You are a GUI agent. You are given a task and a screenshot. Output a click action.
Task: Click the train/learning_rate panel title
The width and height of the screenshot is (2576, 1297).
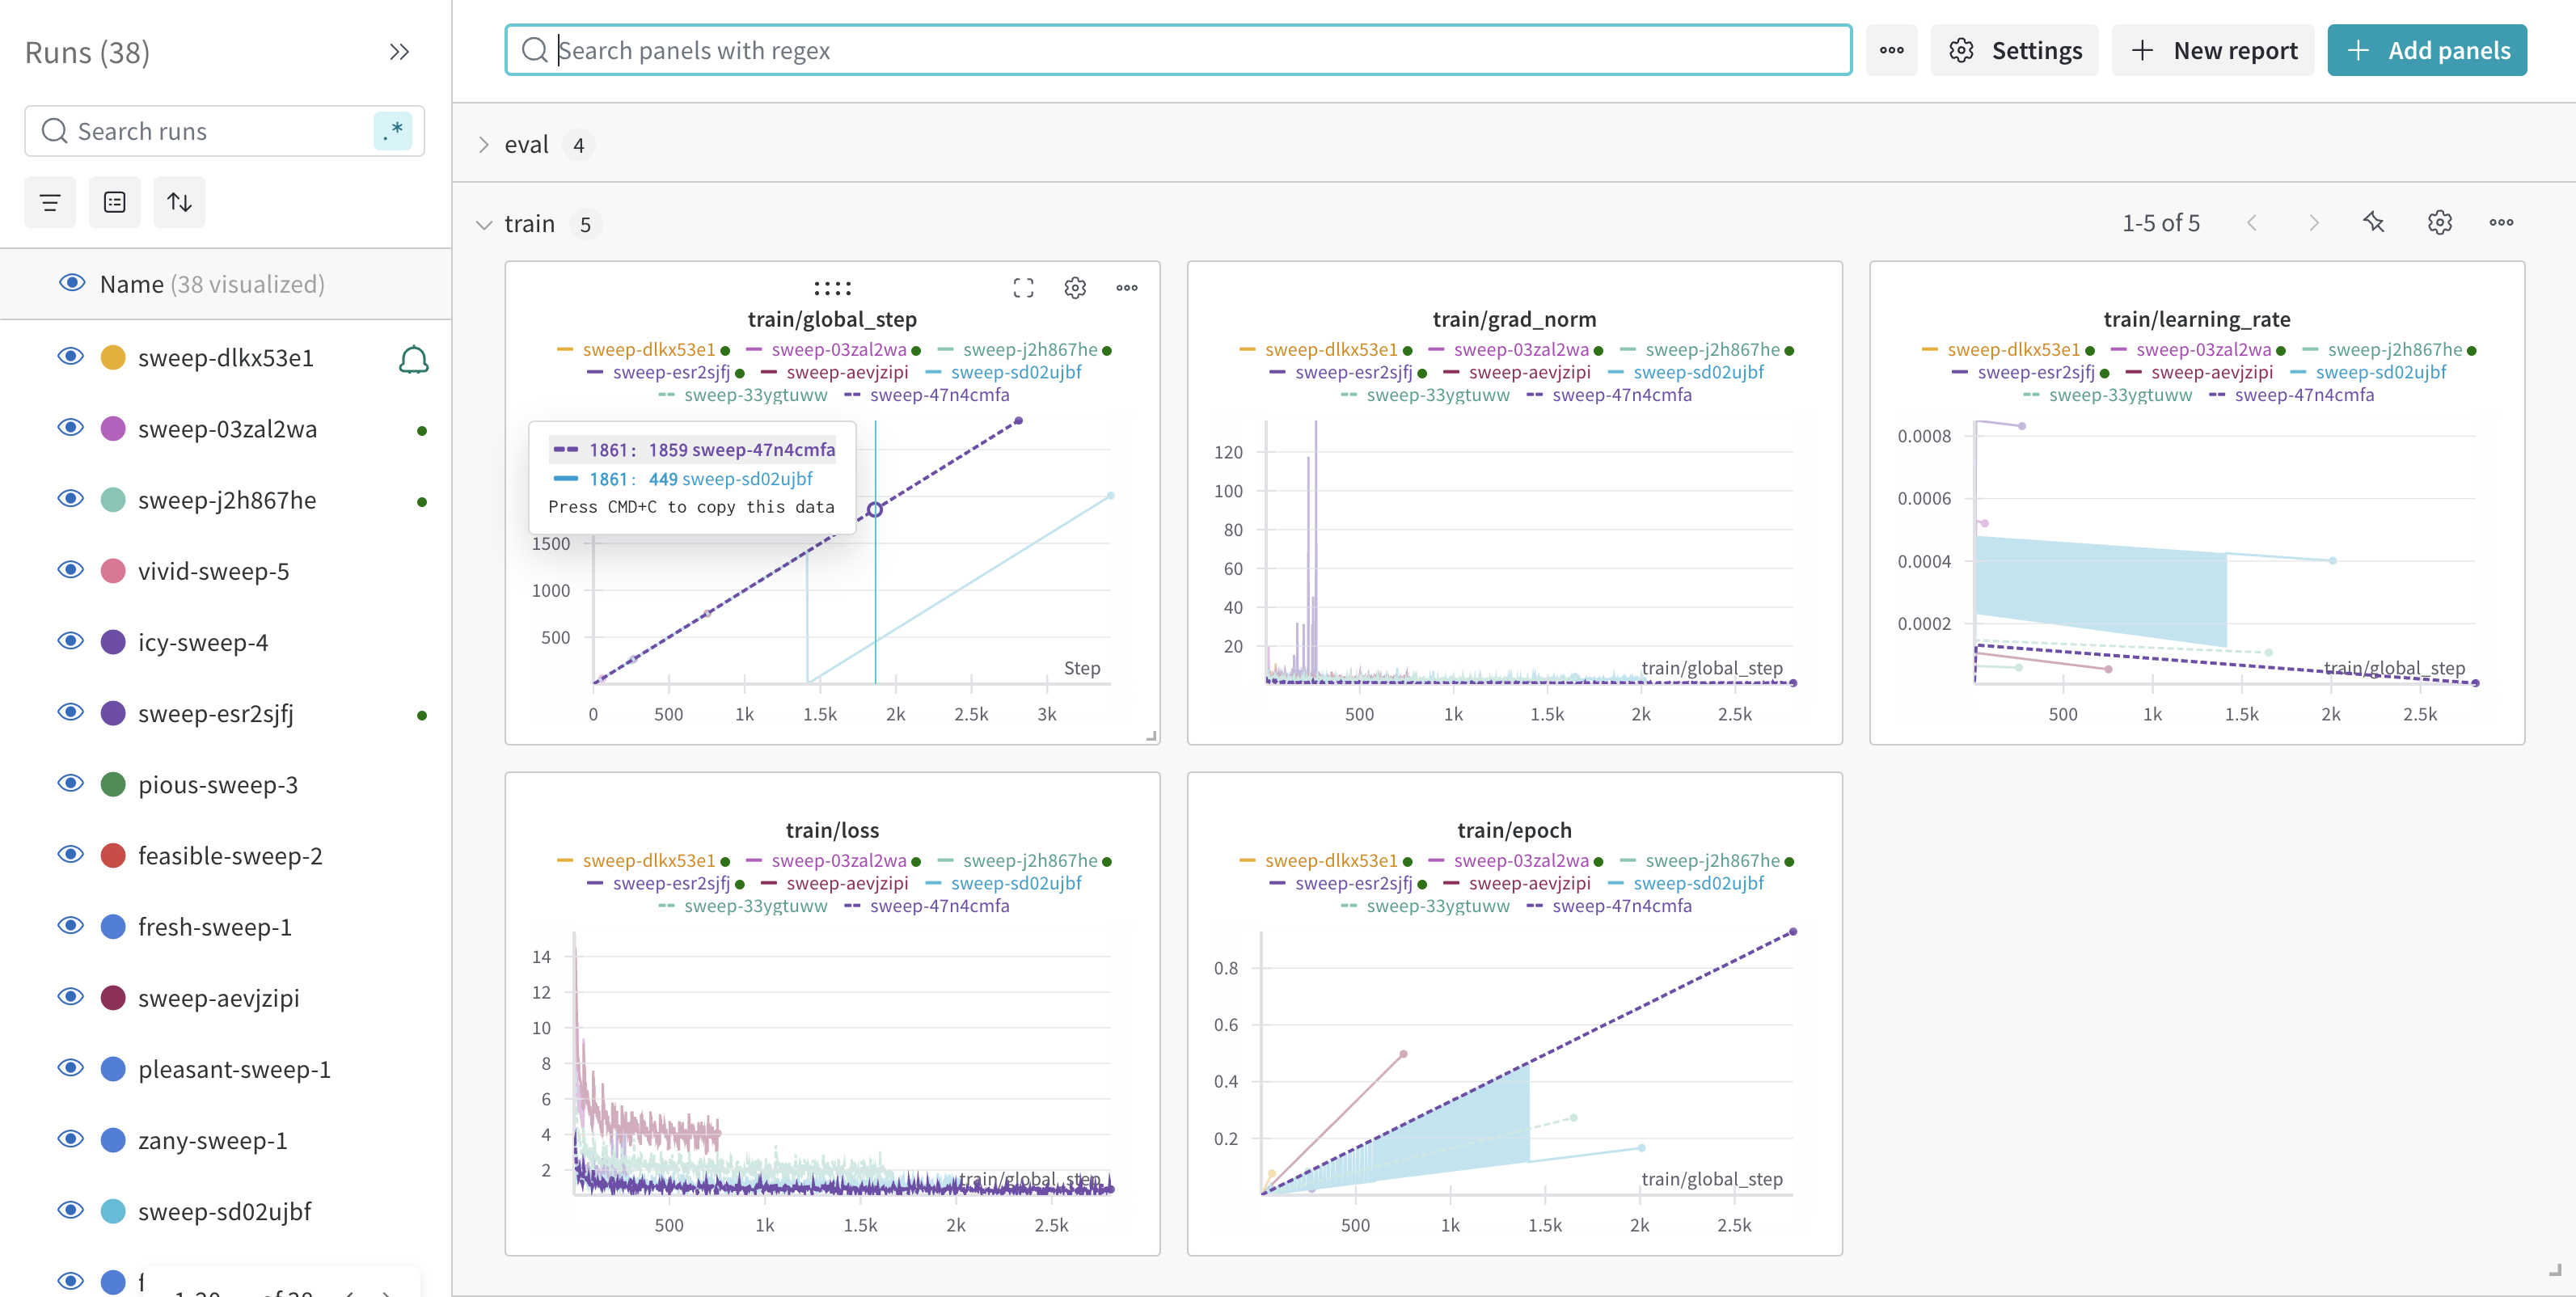pos(2197,319)
